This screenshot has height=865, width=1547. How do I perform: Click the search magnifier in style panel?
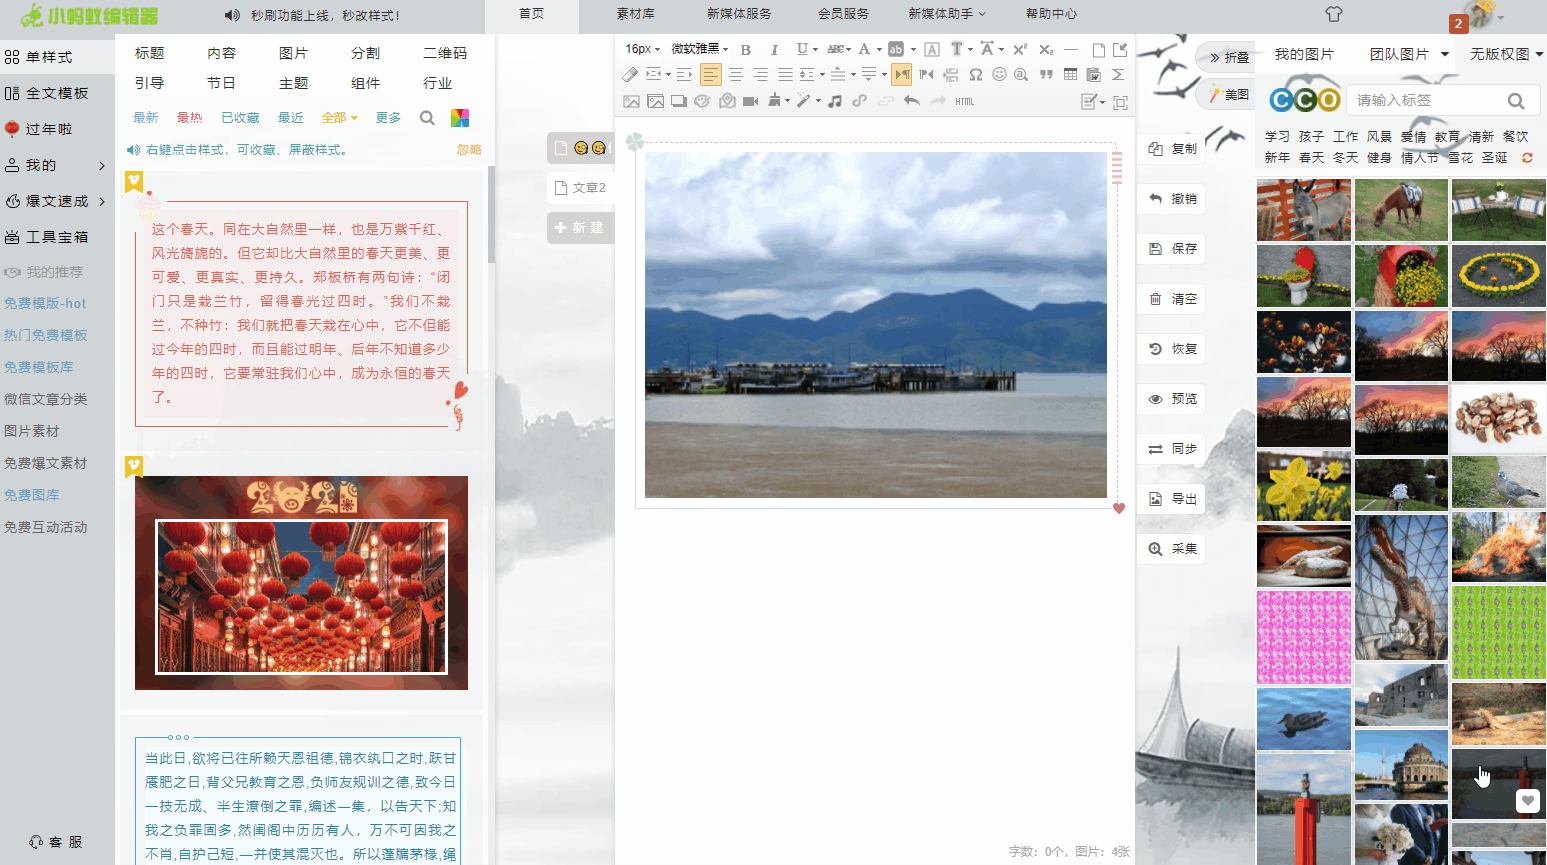(427, 118)
